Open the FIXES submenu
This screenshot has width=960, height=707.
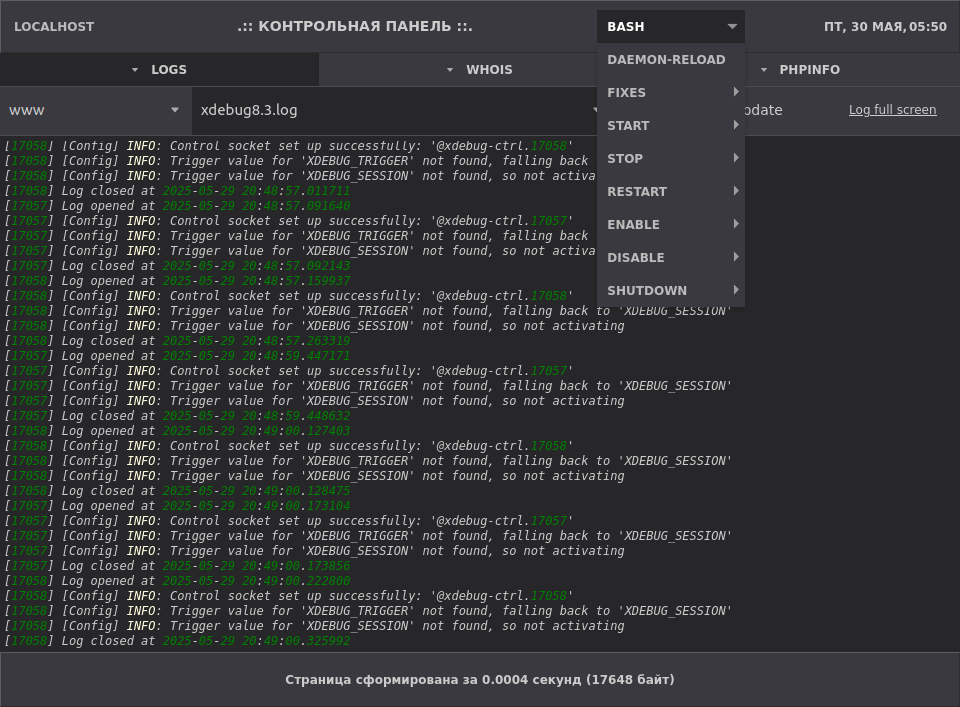click(x=670, y=92)
